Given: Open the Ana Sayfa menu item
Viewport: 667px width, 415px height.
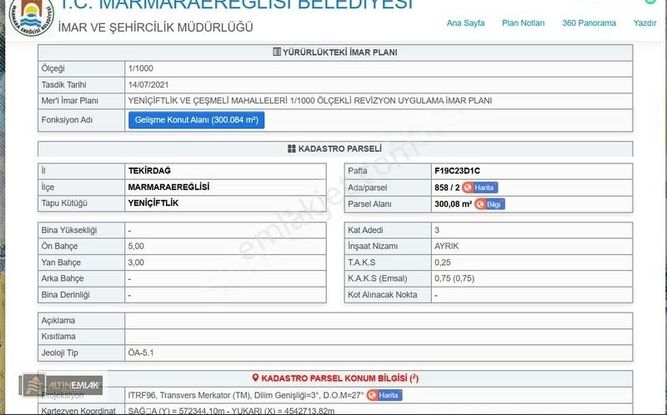Looking at the screenshot, I should (466, 22).
